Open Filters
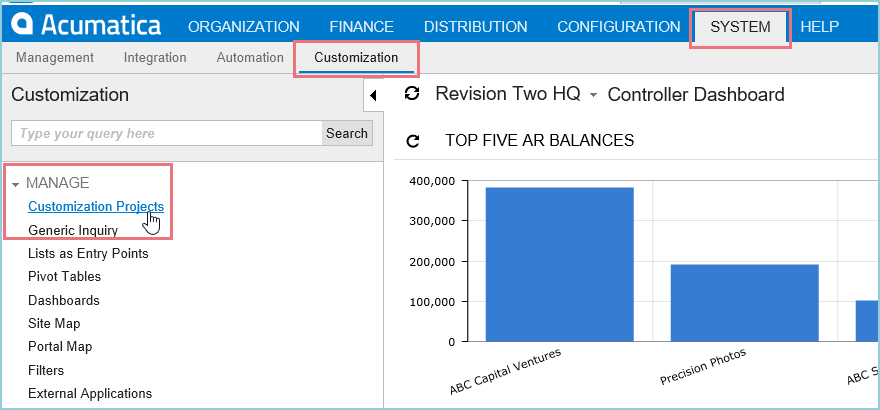This screenshot has width=880, height=410. [x=46, y=370]
